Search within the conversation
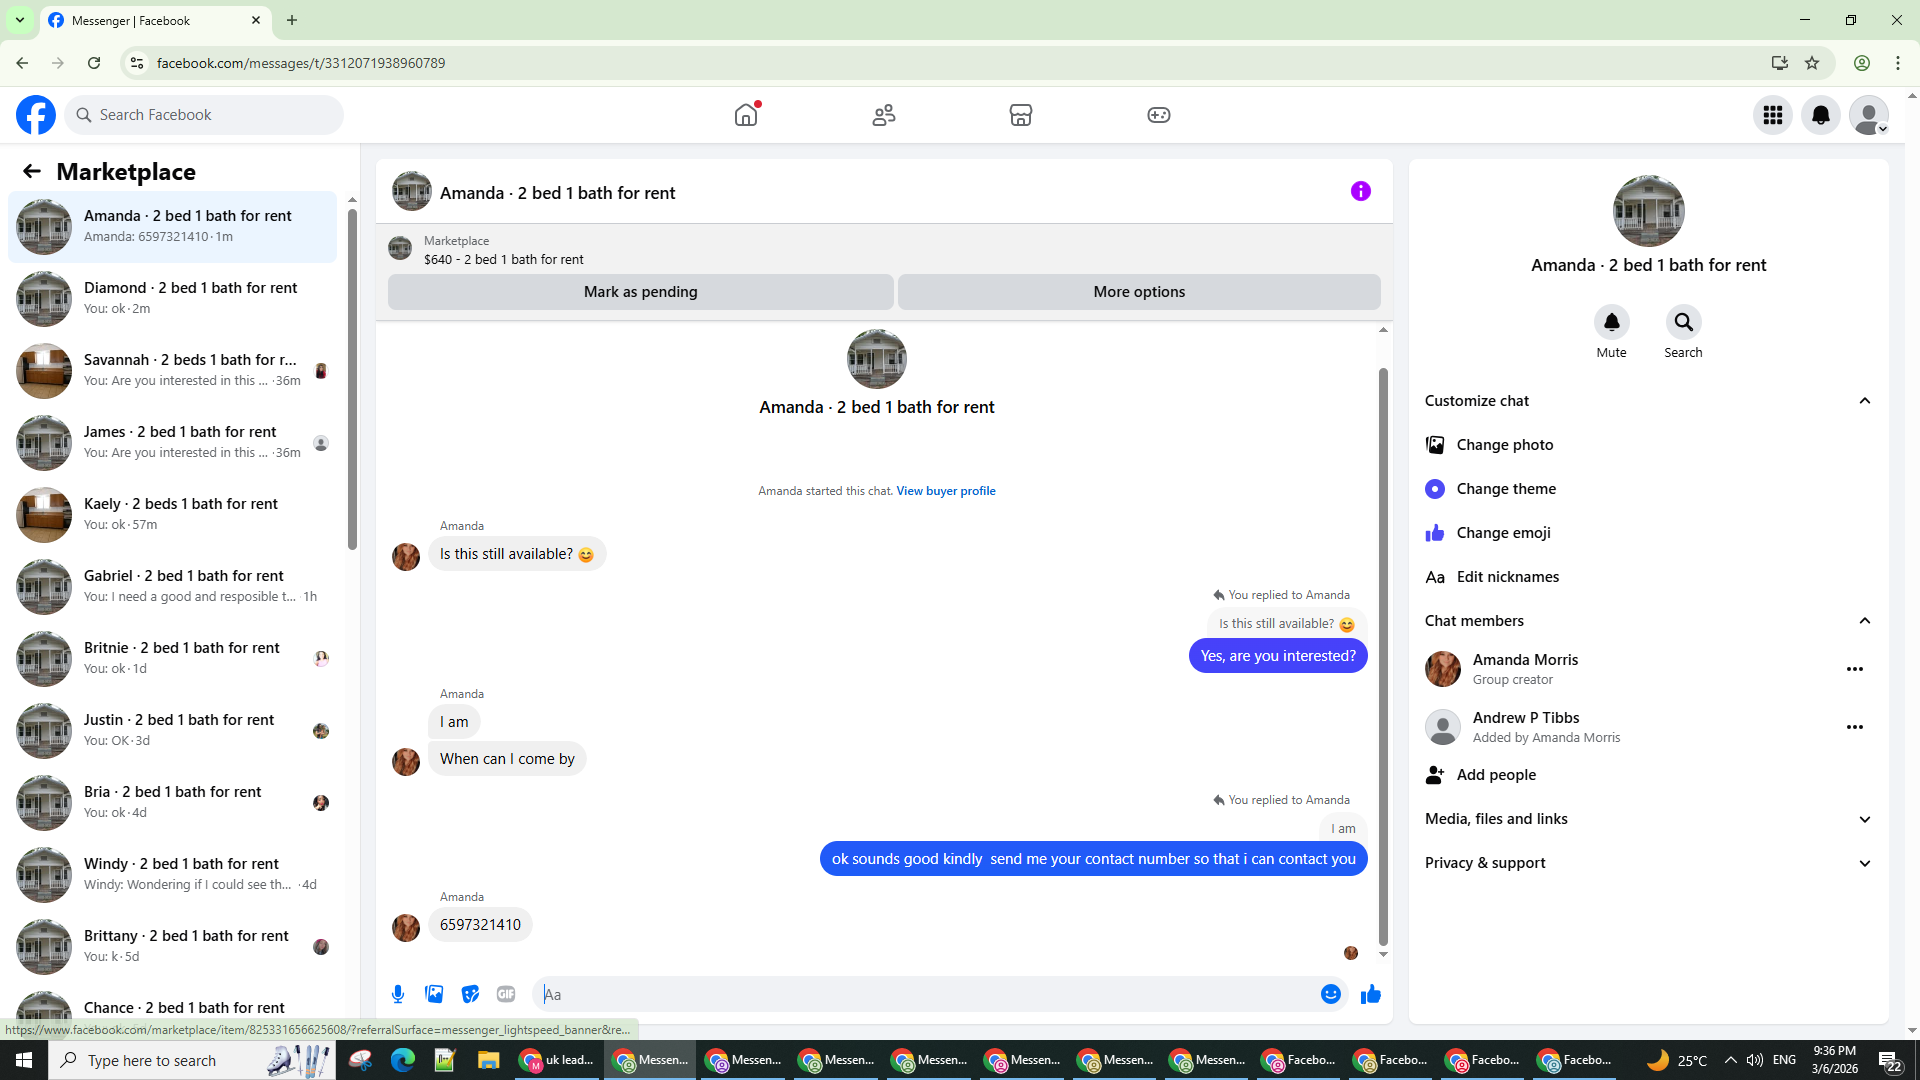Viewport: 1920px width, 1080px height. click(1683, 323)
